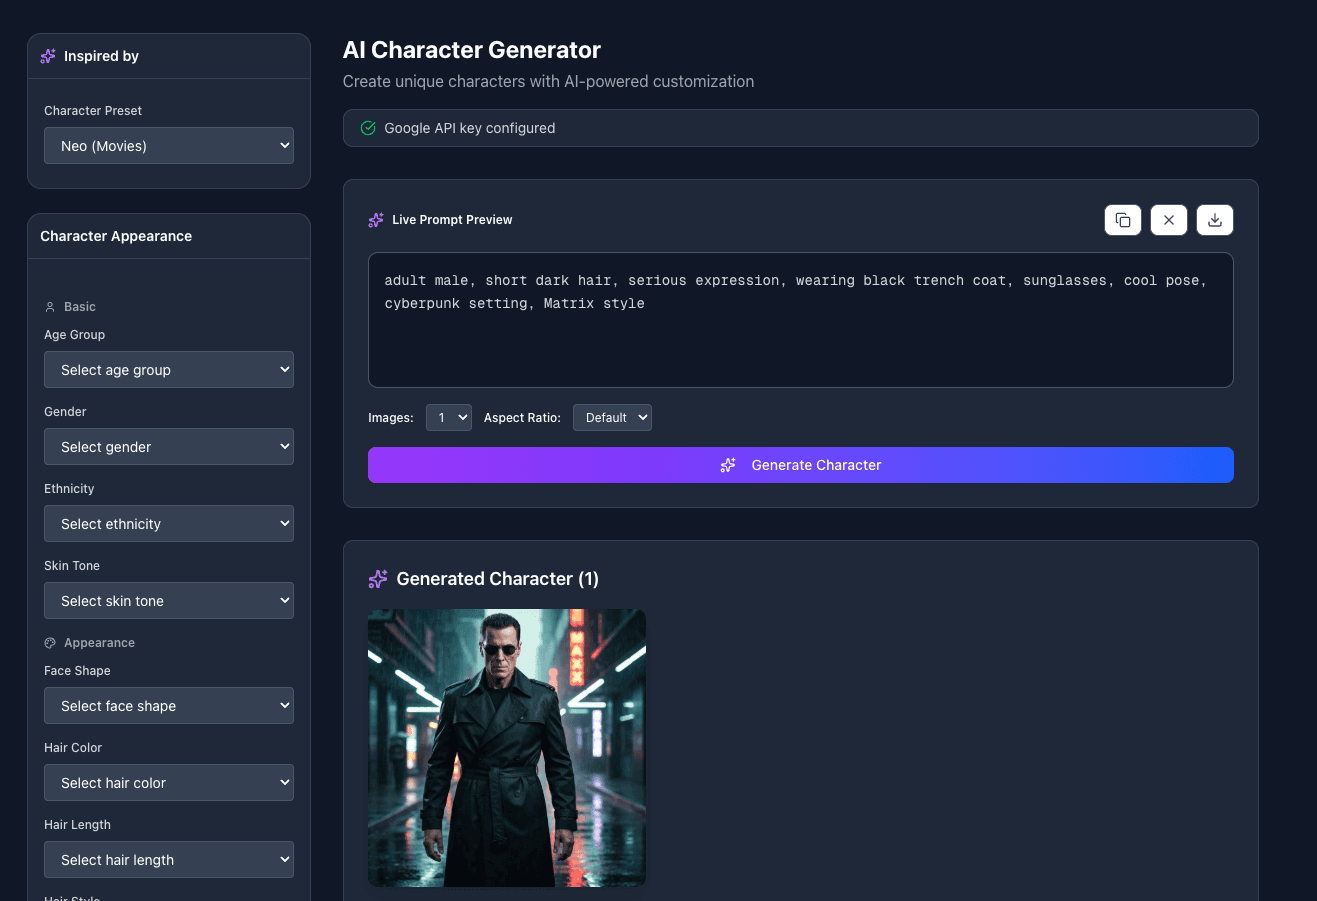The height and width of the screenshot is (901, 1317).
Task: Click the person icon next to Basic
Action: pyautogui.click(x=50, y=307)
